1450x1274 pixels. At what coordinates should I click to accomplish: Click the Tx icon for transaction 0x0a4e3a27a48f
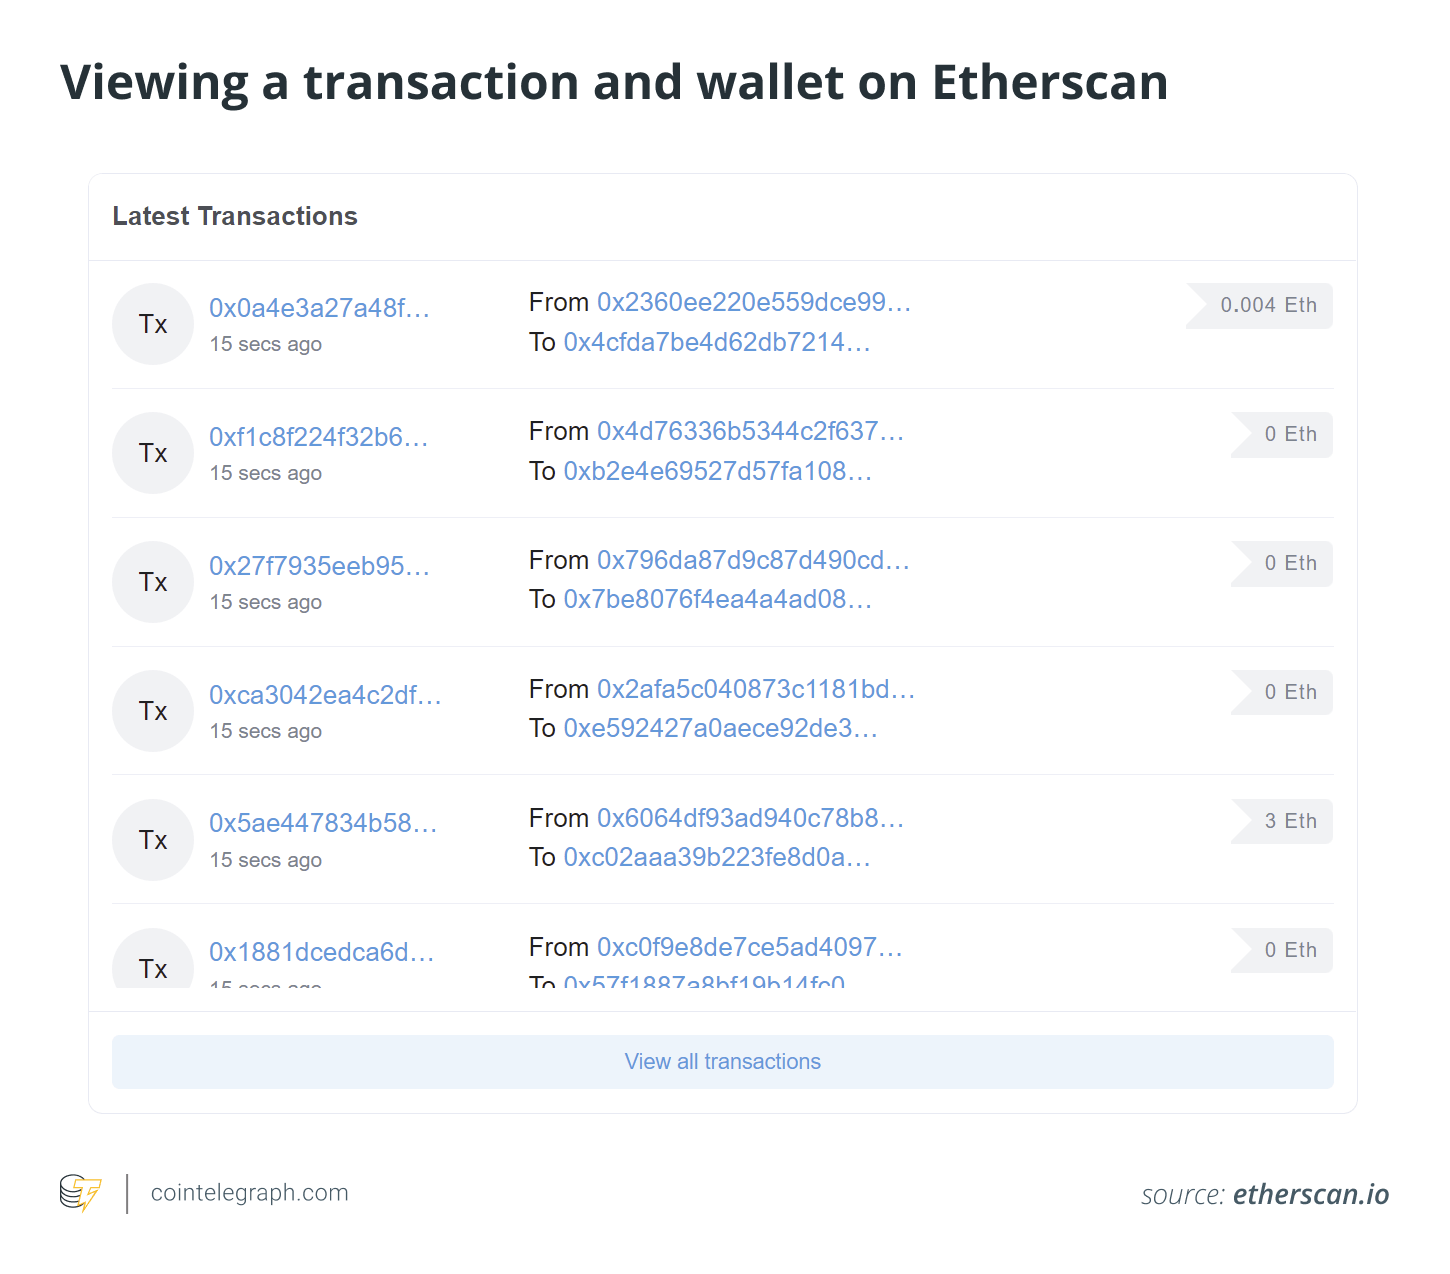153,324
